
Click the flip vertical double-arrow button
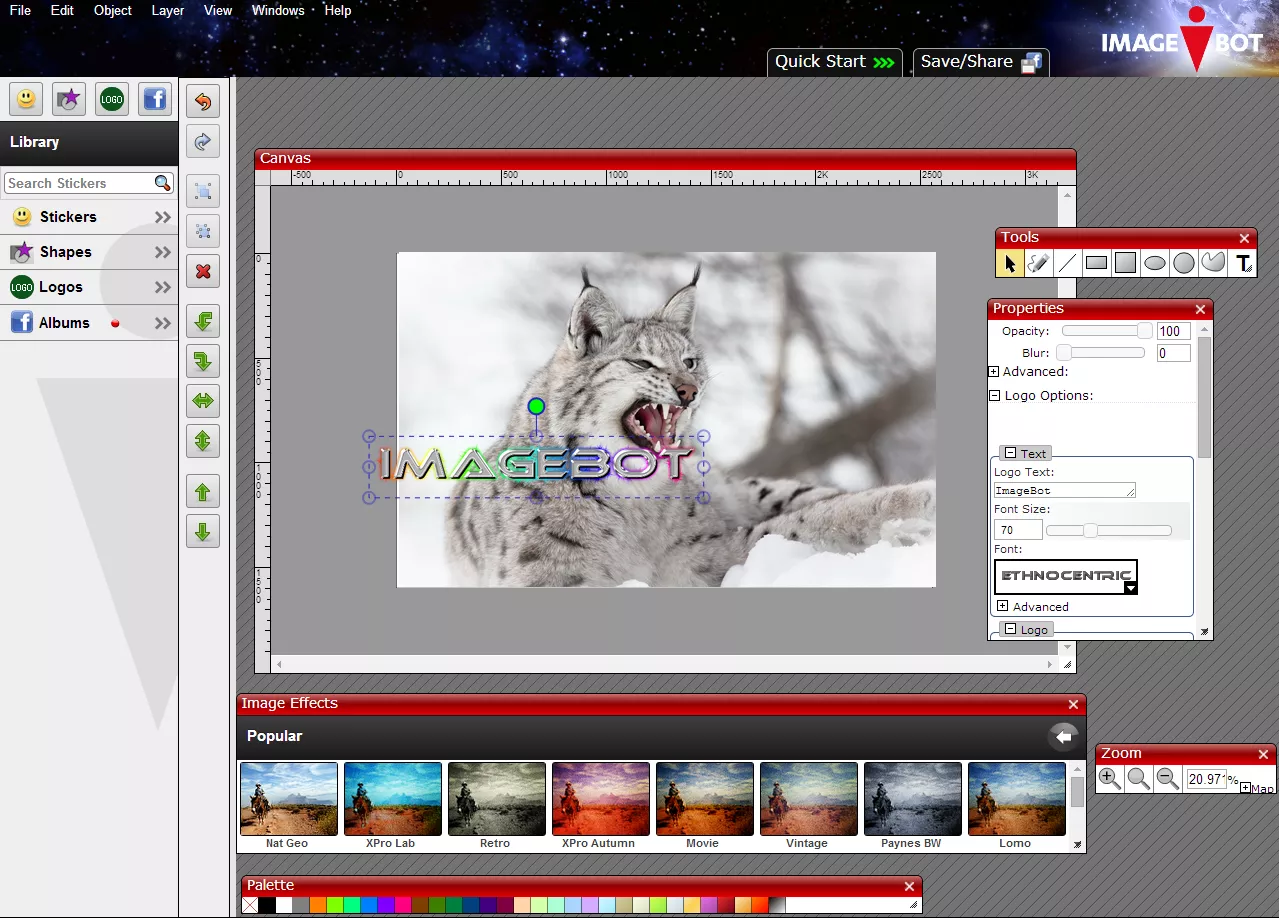[x=203, y=440]
